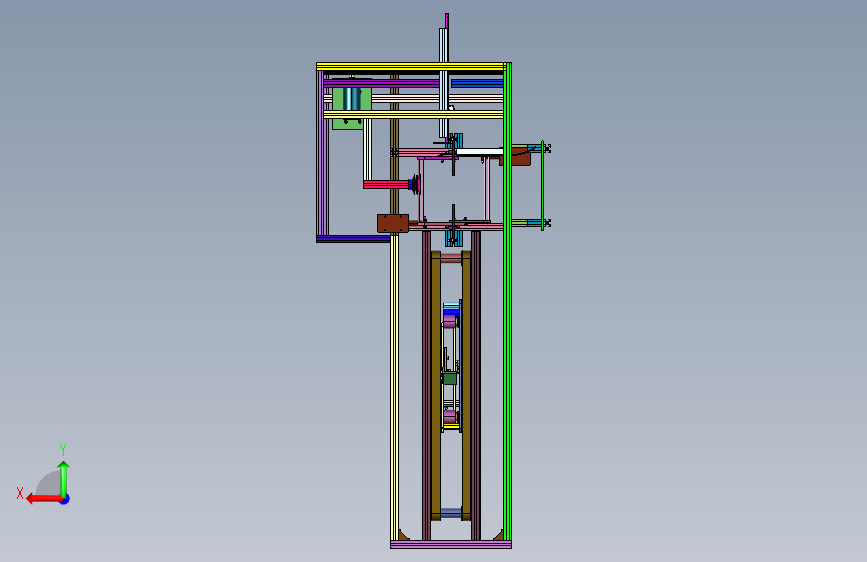The image size is (867, 562).
Task: Click the green Y axis arrow of triad
Action: coord(64,478)
